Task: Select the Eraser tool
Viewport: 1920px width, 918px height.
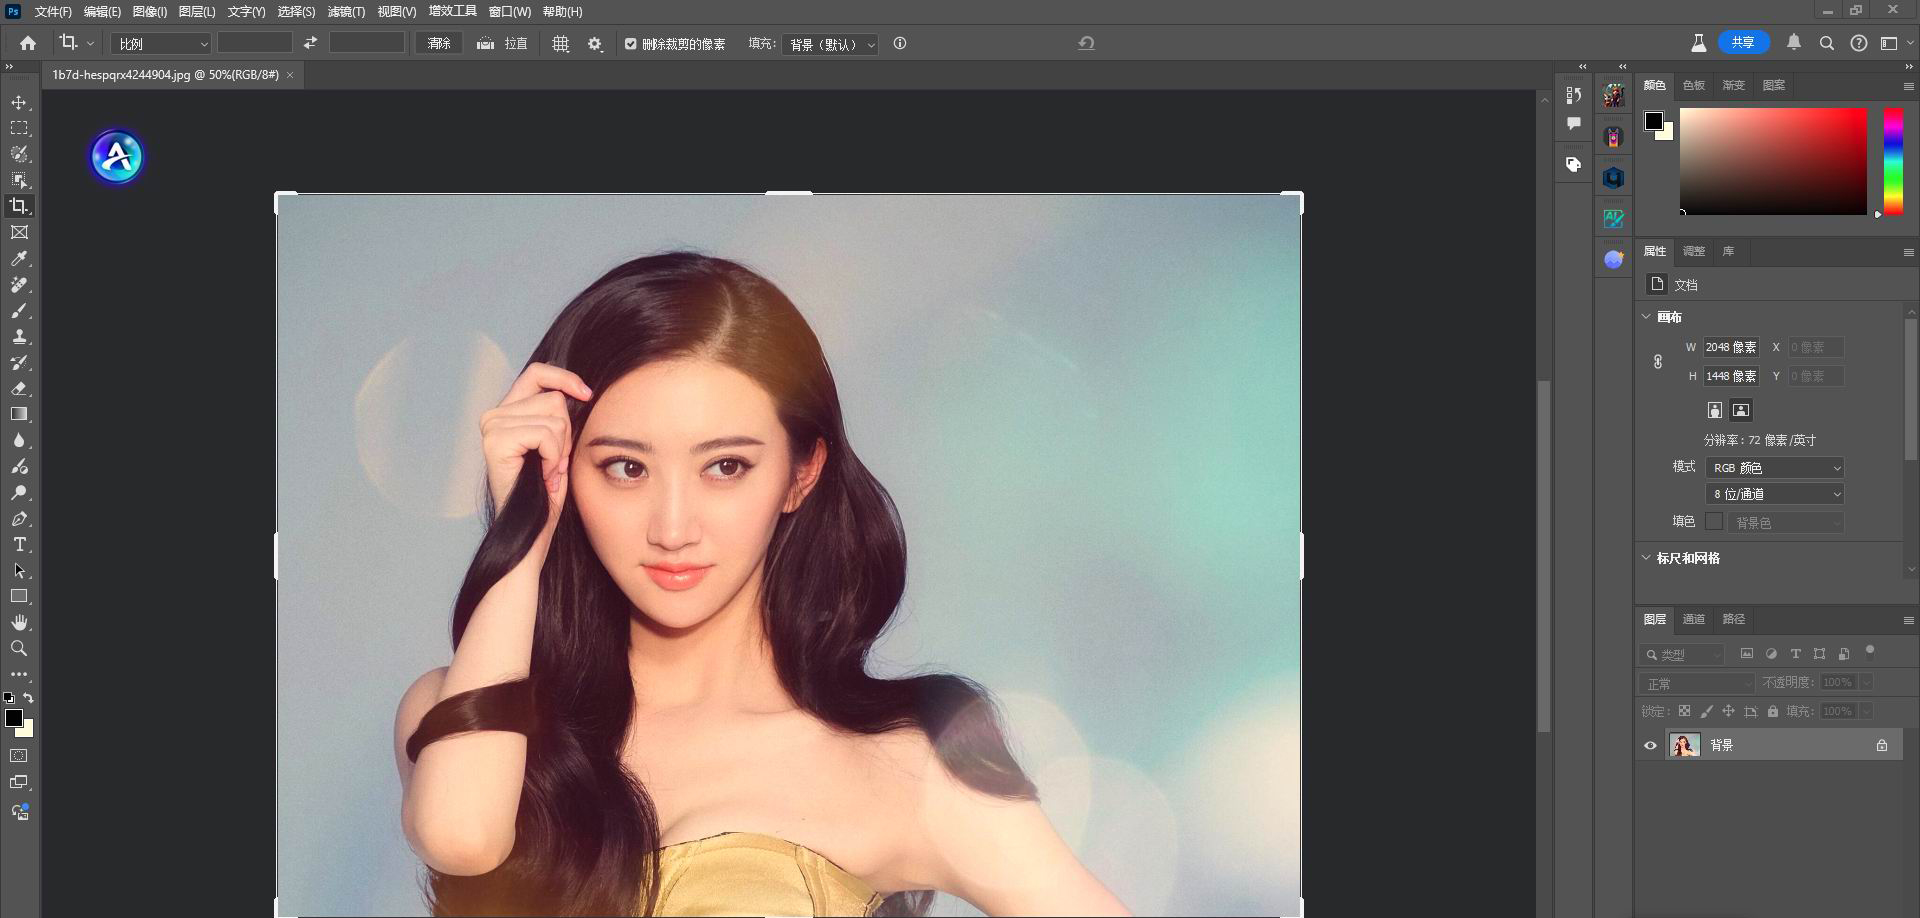Action: (19, 389)
